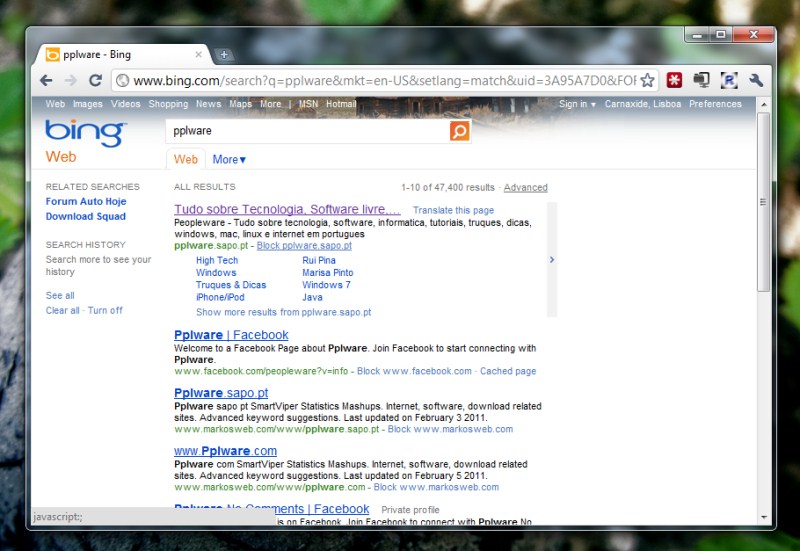Open News in the top Bing navigation

[x=209, y=104]
